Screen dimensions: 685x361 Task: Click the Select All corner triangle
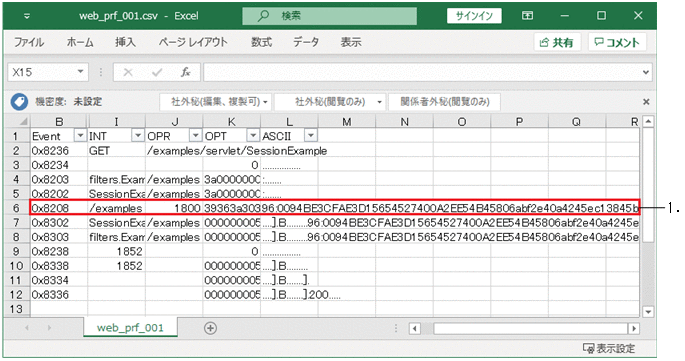coord(23,121)
